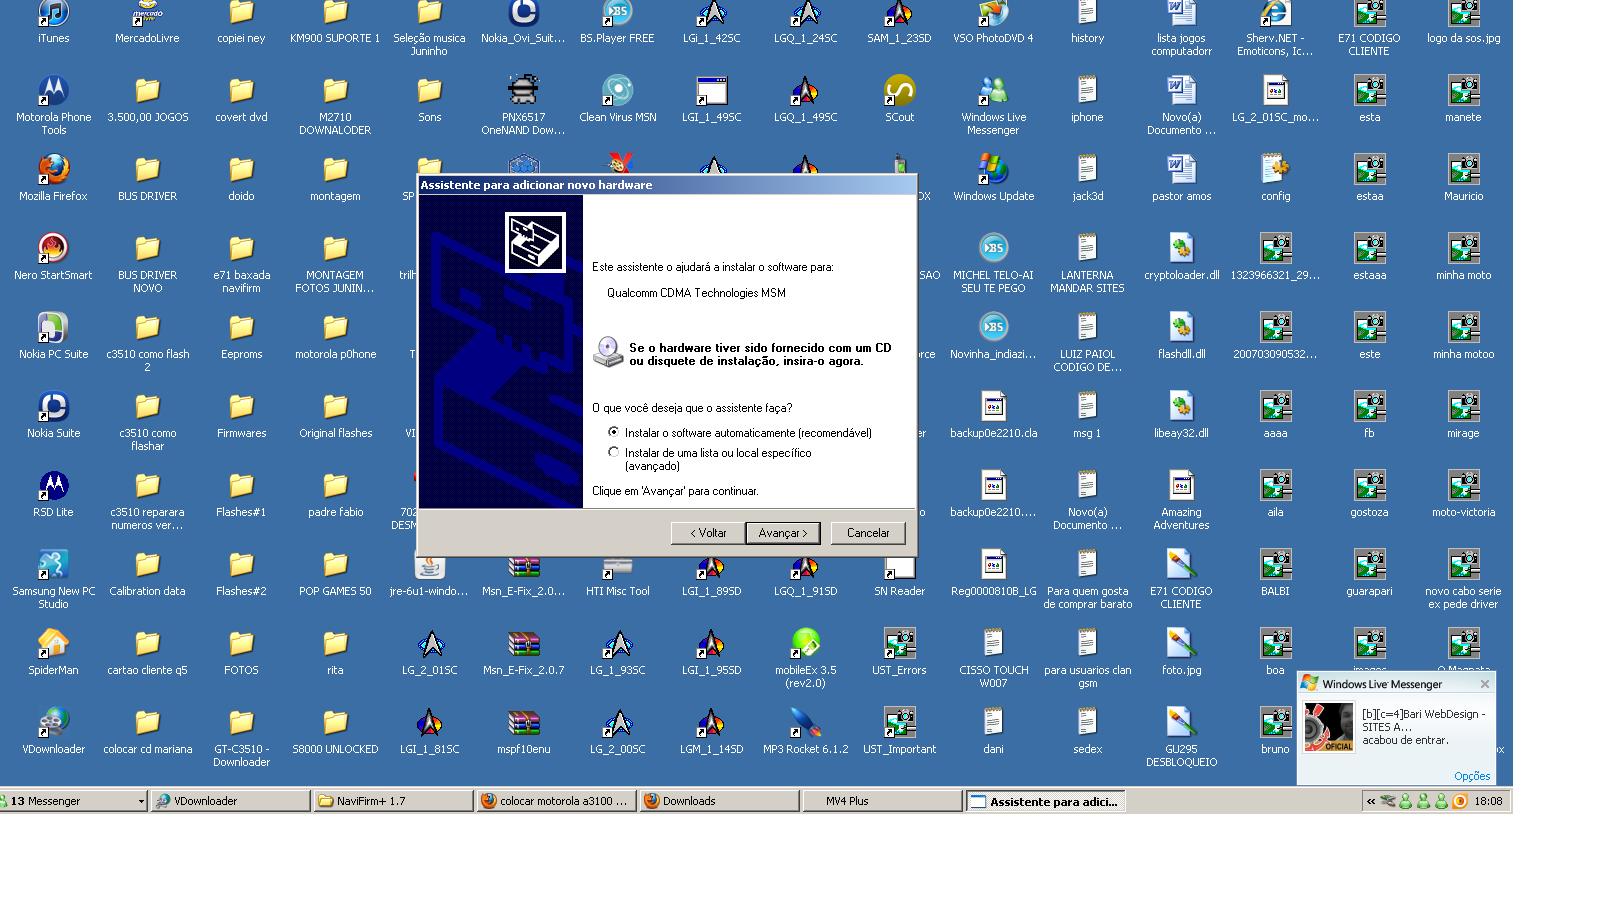Open the iTunes desktop shortcut

click(x=53, y=16)
